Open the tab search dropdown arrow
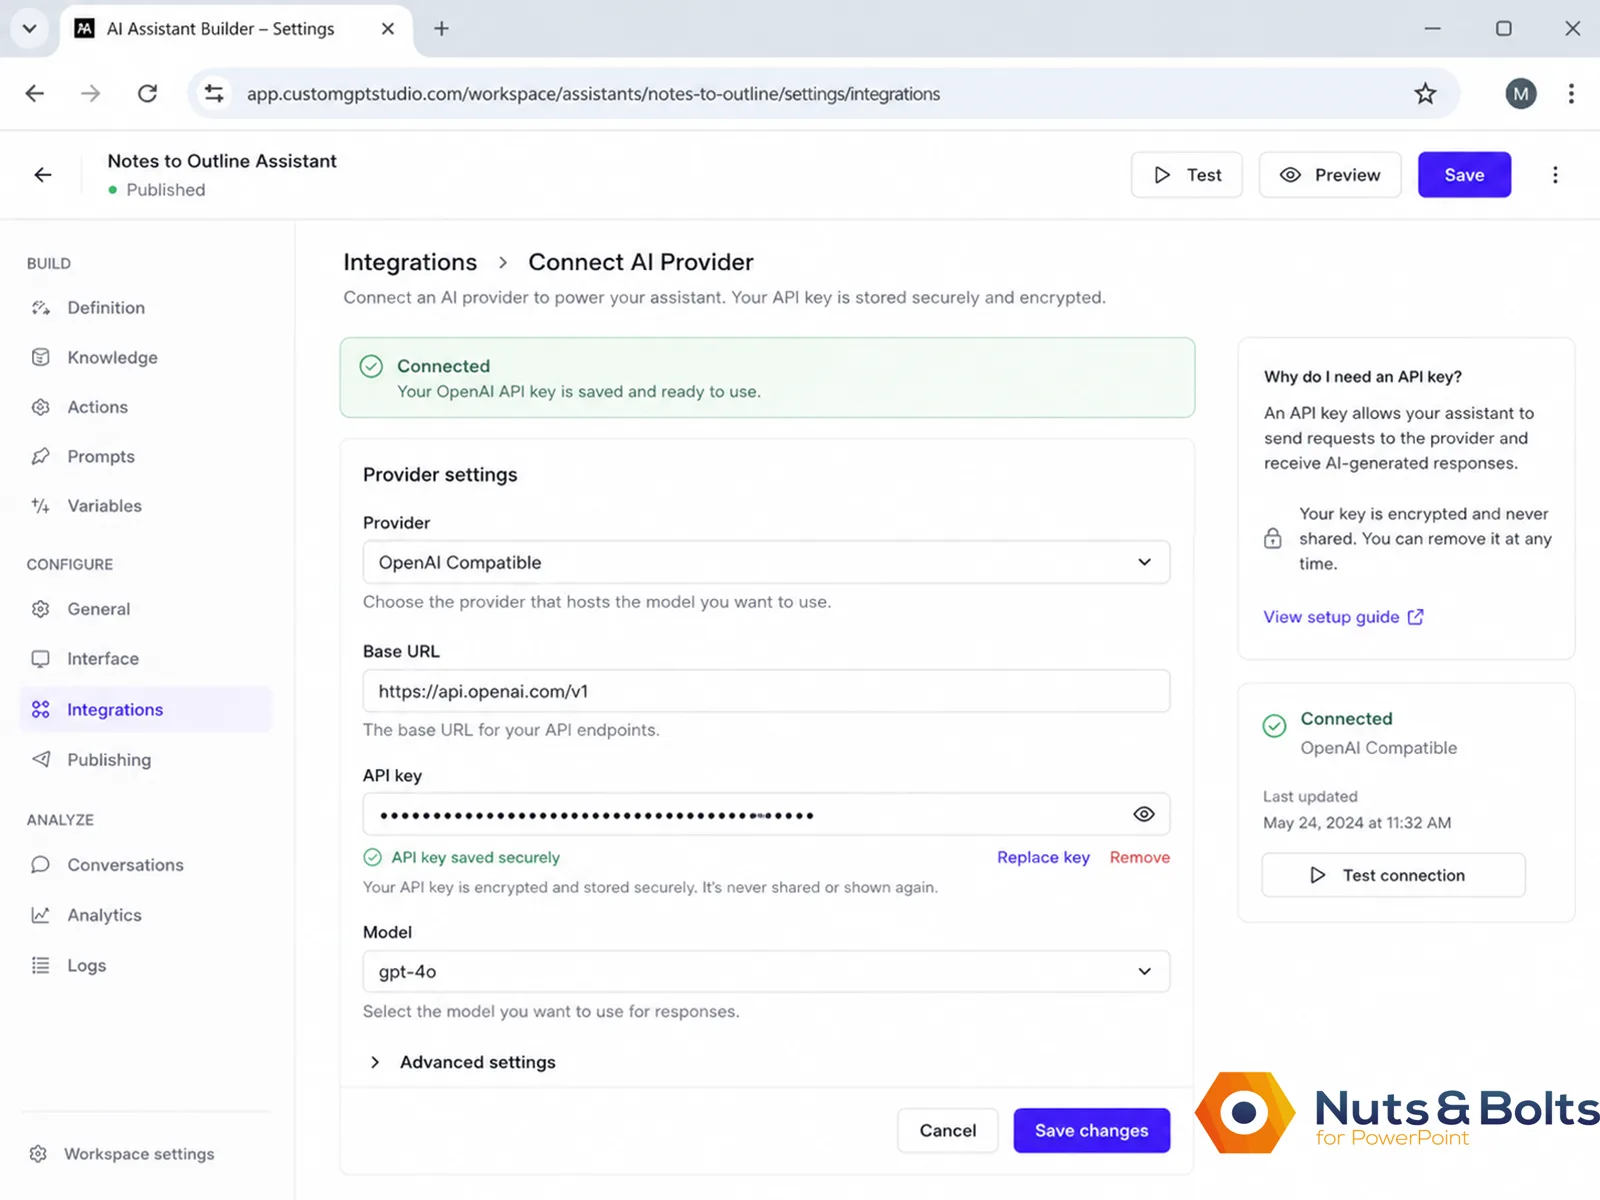Screen dimensions: 1600x1200 point(29,29)
